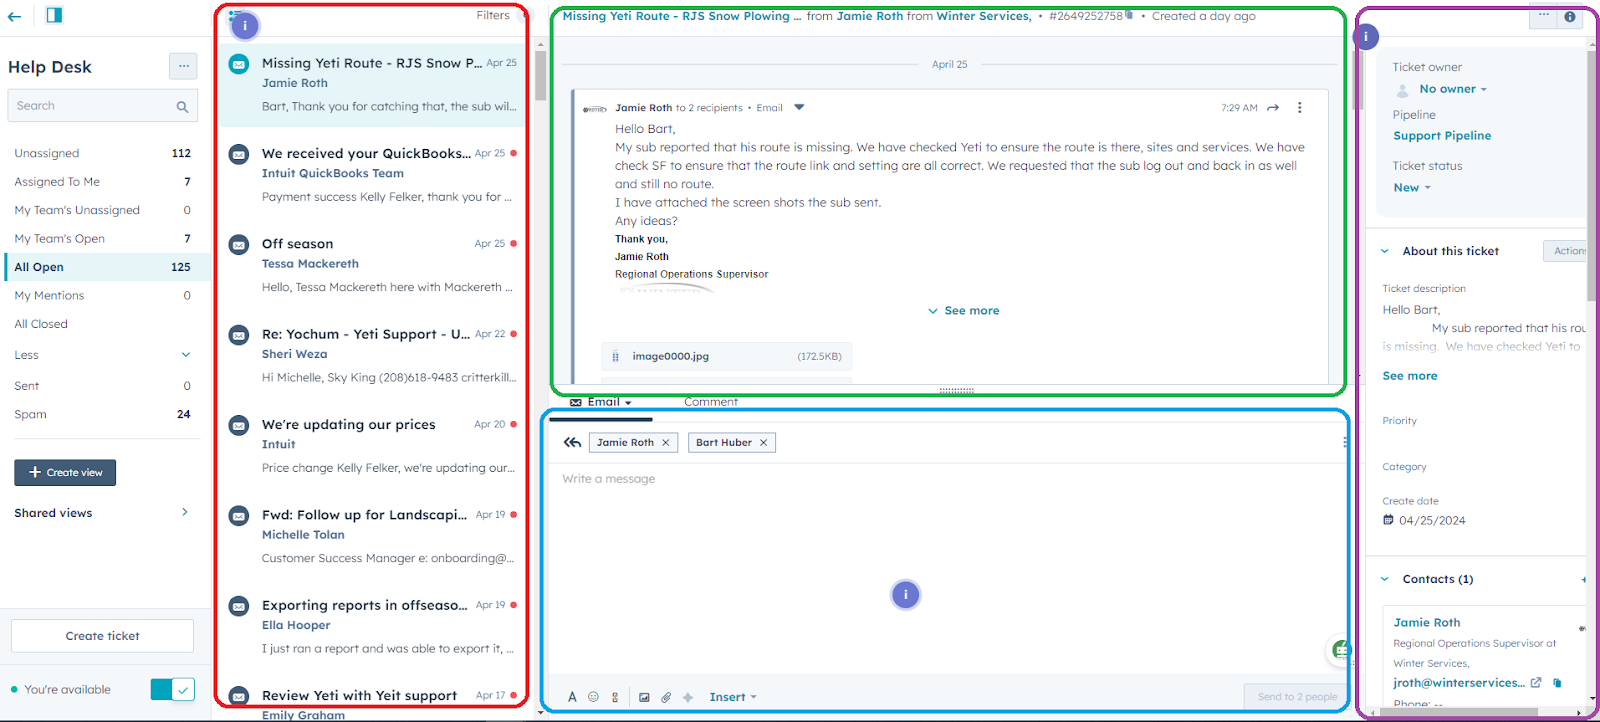Viewport: 1600px width, 722px height.
Task: Open the emoji picker in composer
Action: pos(593,697)
